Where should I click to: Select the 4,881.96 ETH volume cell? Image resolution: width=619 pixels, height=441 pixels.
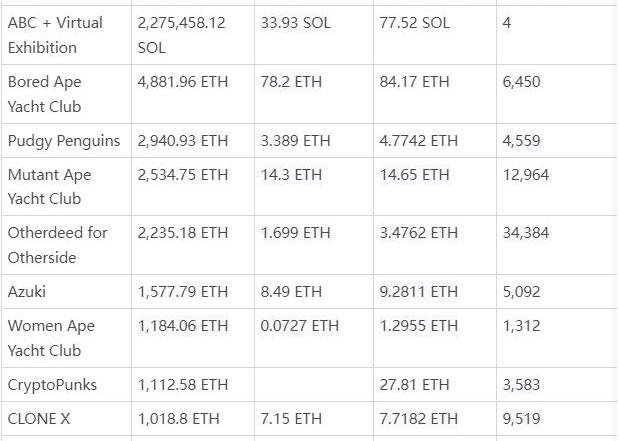(x=182, y=82)
